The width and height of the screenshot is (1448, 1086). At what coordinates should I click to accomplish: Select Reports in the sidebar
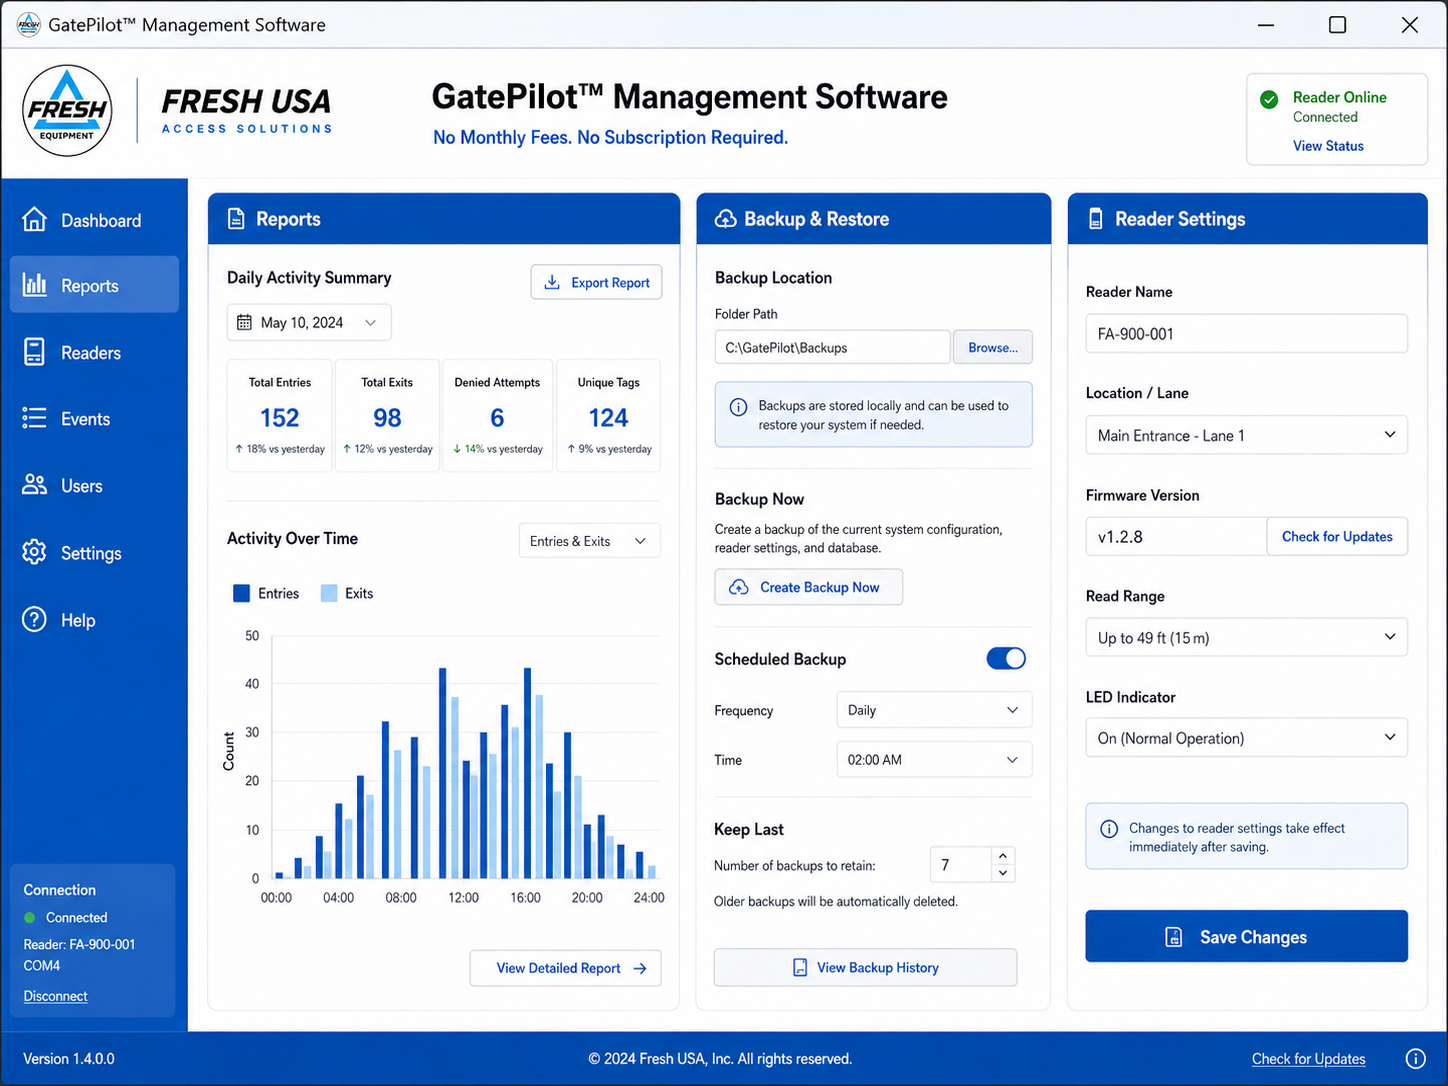tap(94, 285)
